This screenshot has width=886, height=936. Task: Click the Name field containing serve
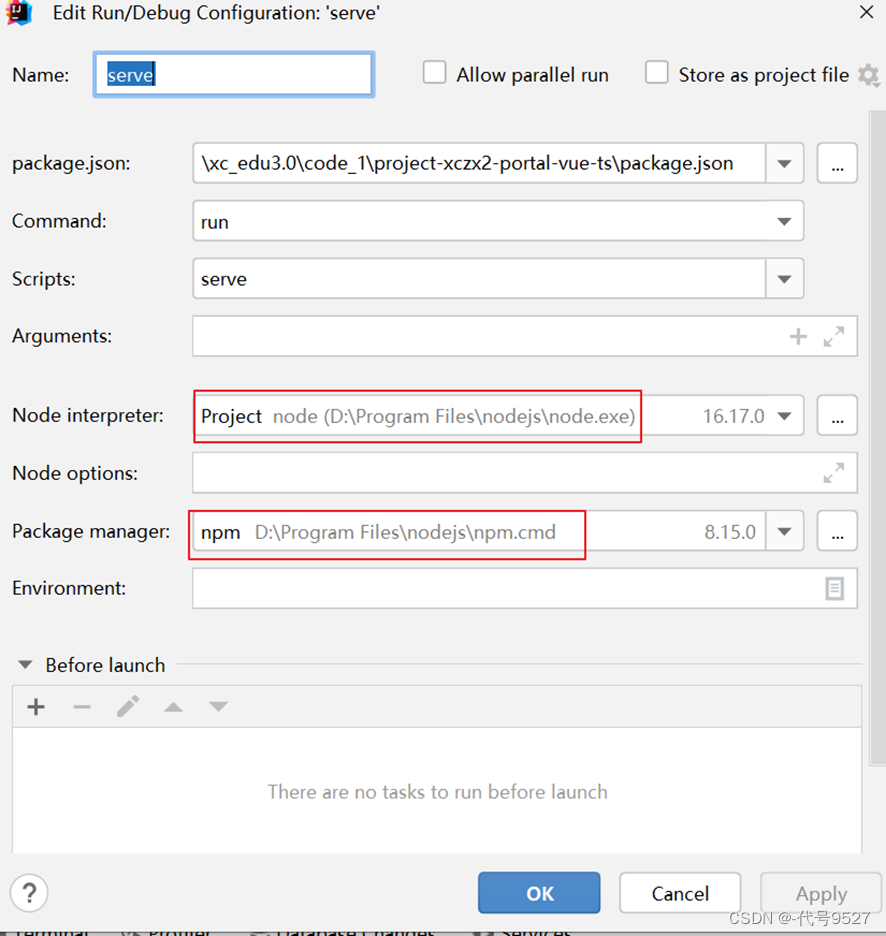point(234,75)
